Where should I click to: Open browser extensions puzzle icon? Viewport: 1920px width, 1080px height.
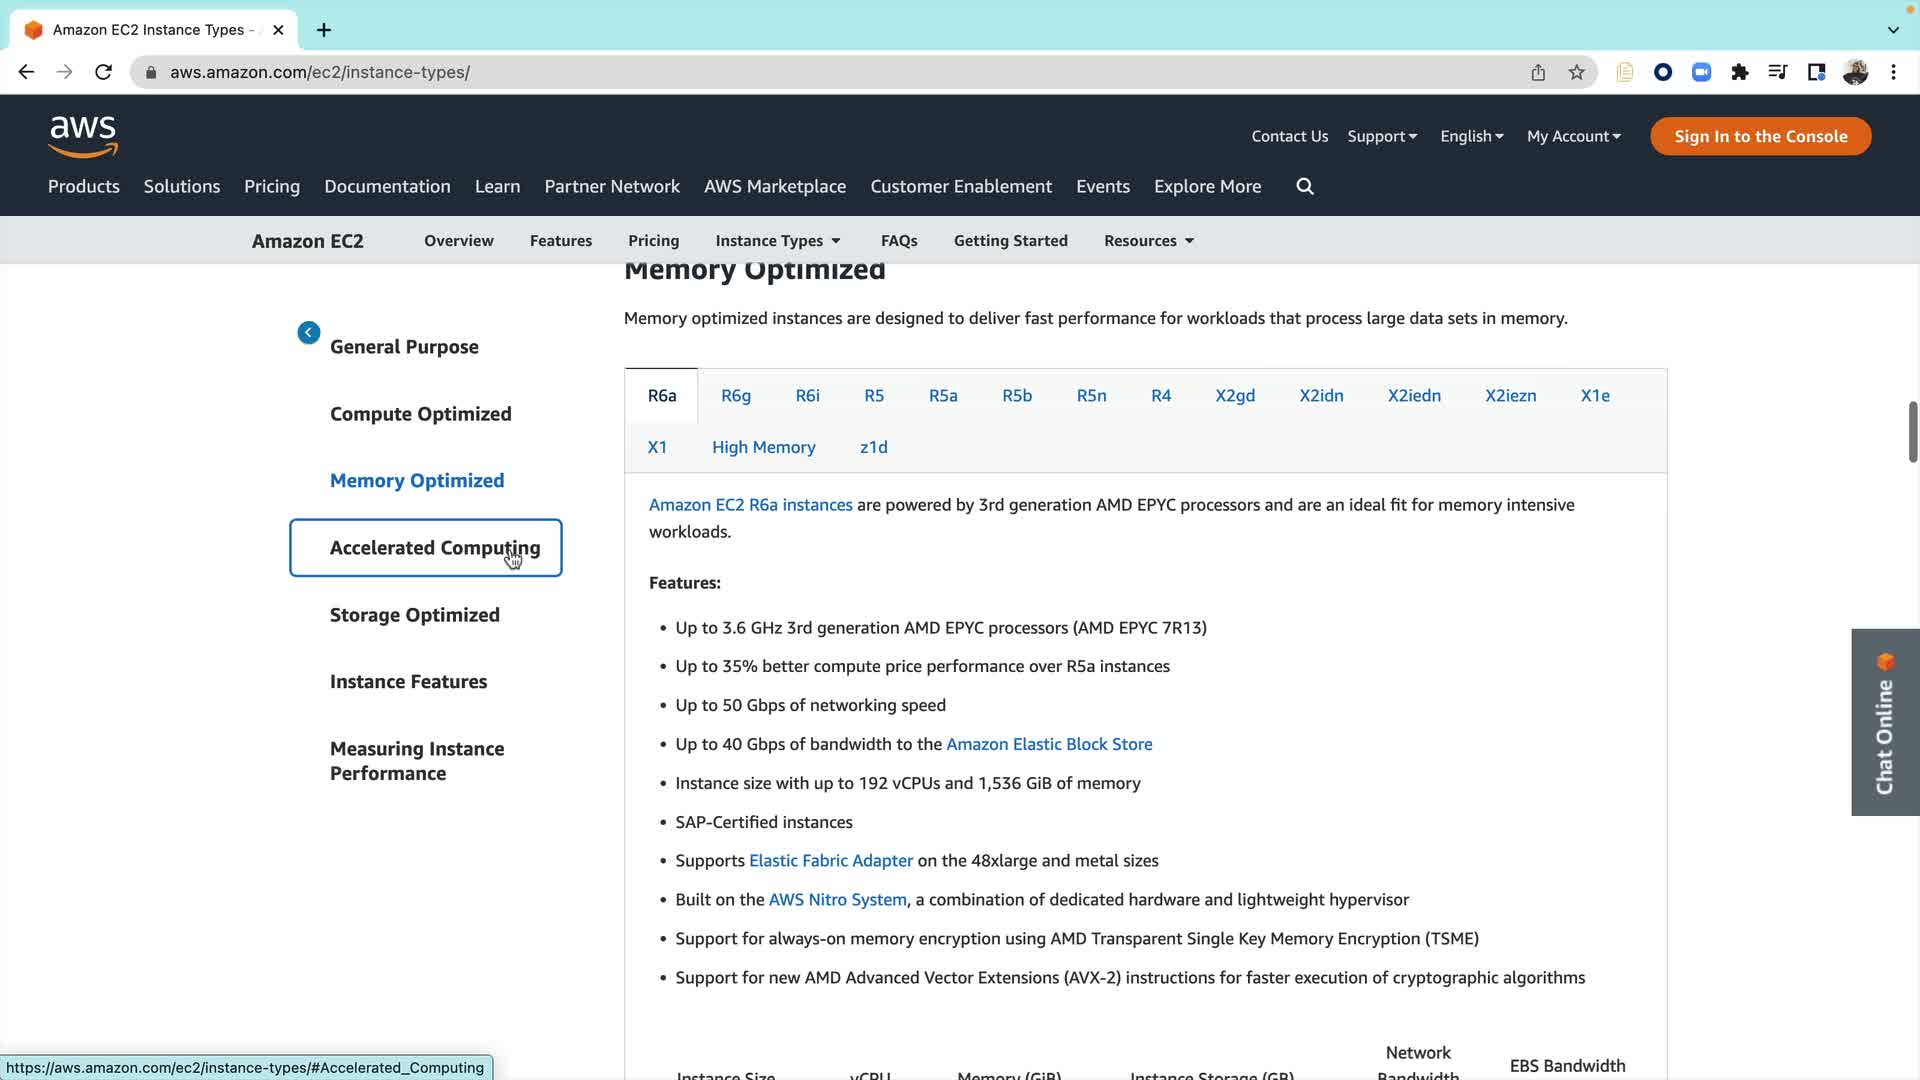click(1740, 72)
